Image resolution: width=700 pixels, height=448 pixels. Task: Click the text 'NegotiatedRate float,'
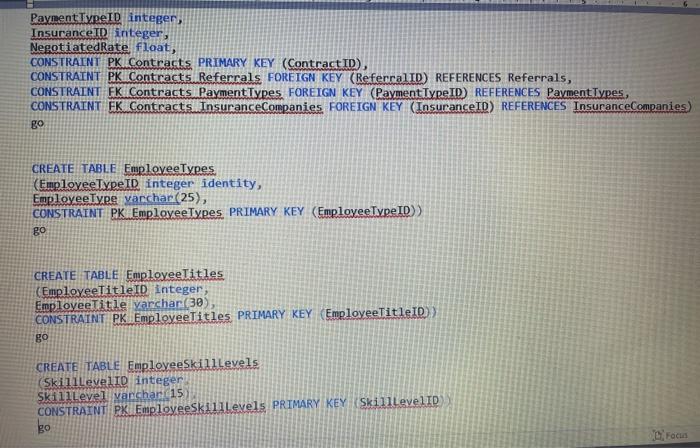point(103,47)
